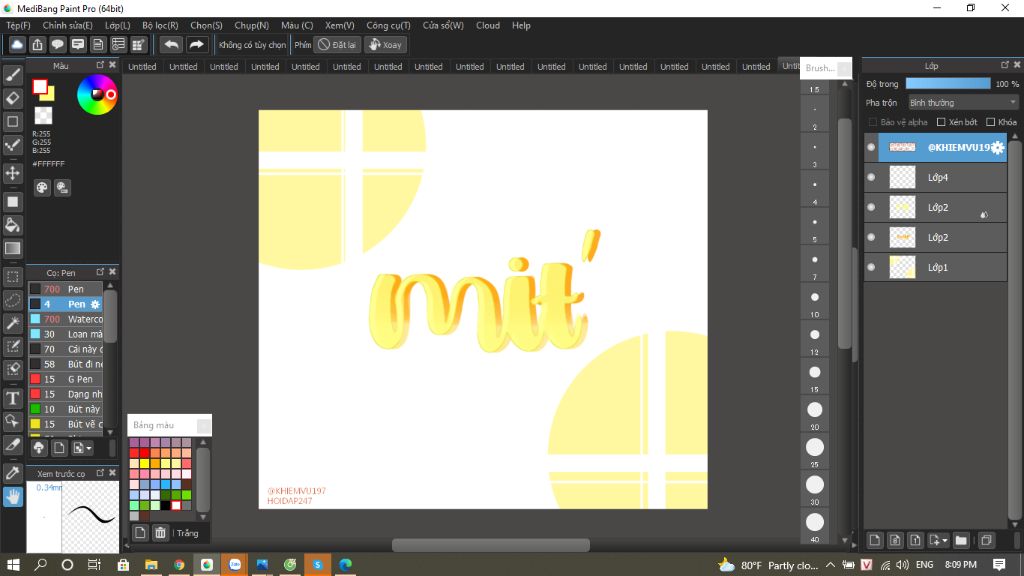1024x576 pixels.
Task: Click the Redo arrow in toolbar
Action: tap(196, 44)
